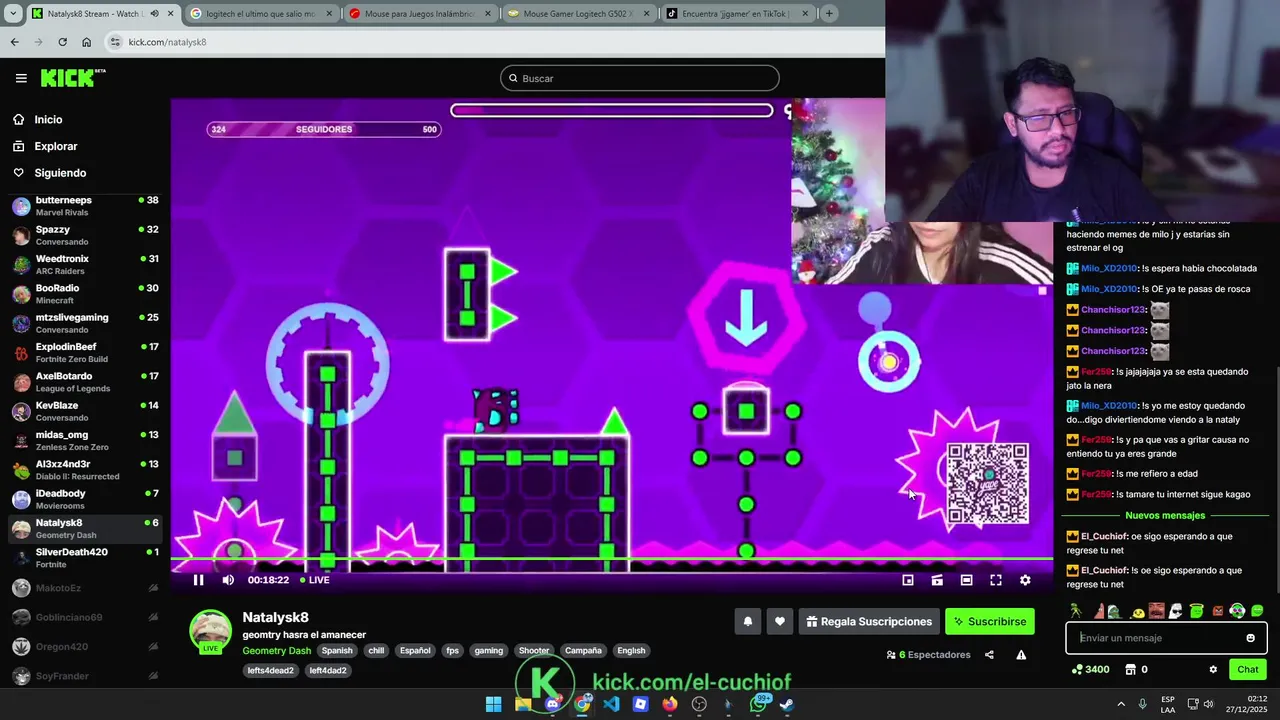The image size is (1280, 720).
Task: Open BooRadio channel in sidebar
Action: pos(85,294)
